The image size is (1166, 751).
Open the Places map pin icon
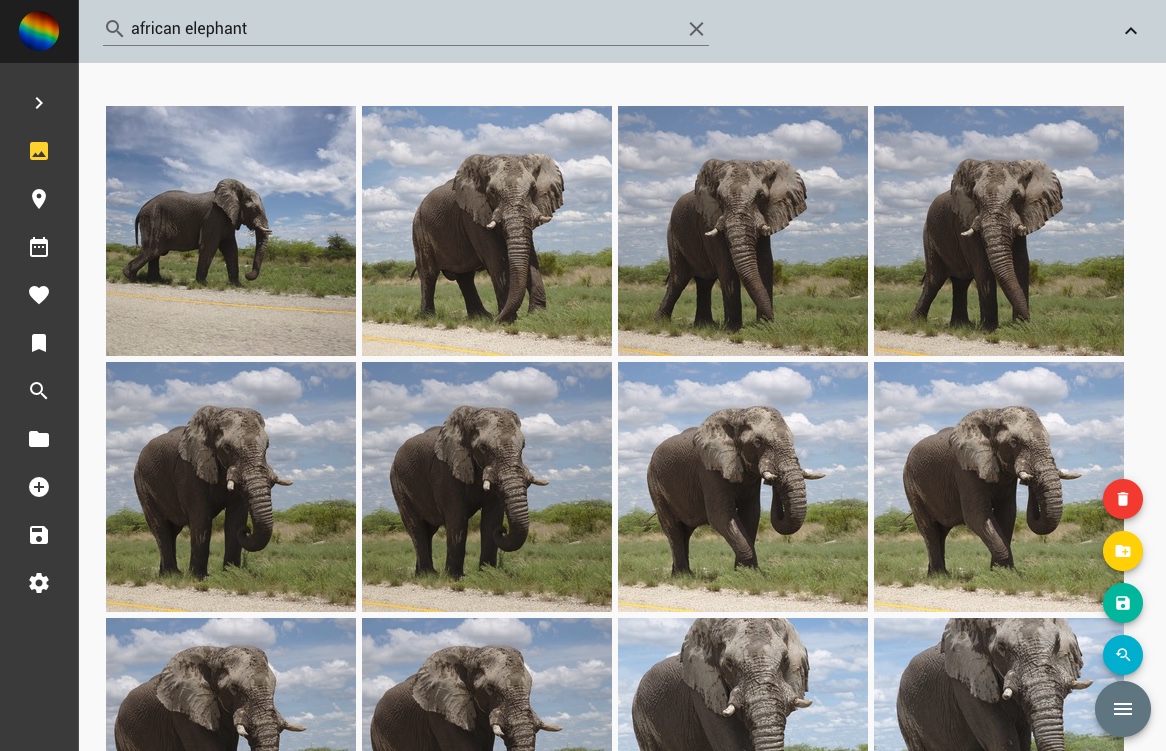tap(39, 199)
